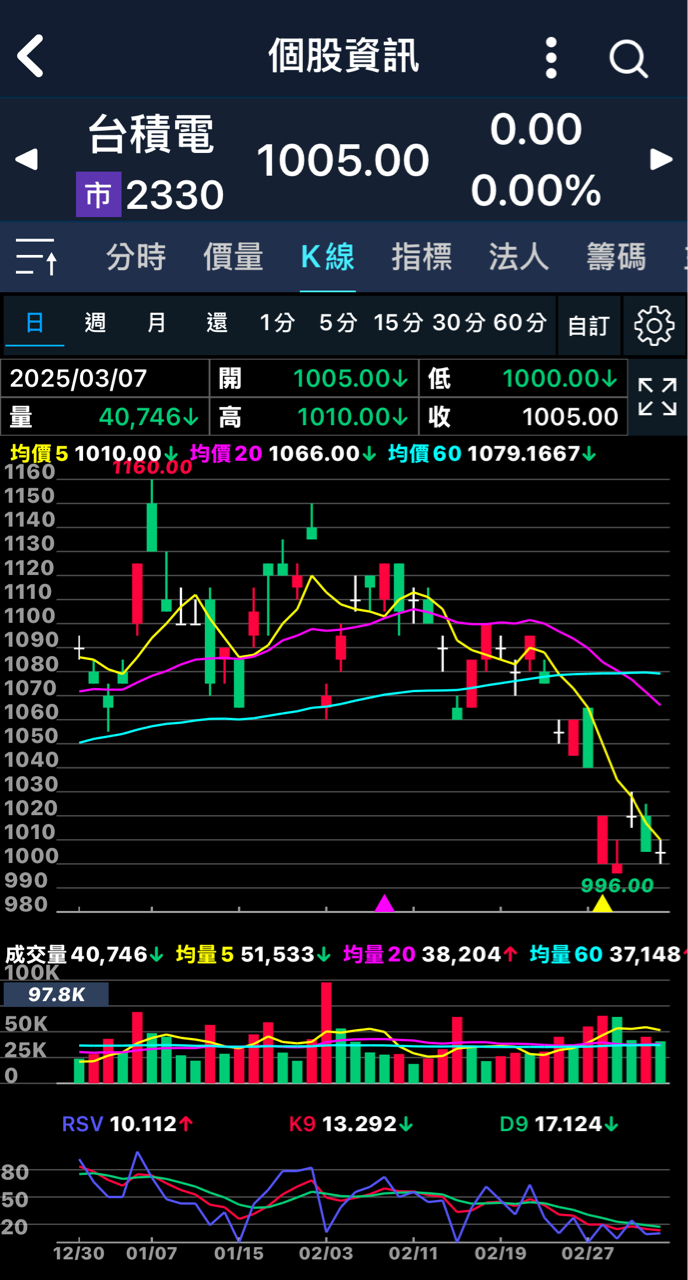Select the 1分 interval
This screenshot has height=1280, width=688.
(277, 323)
